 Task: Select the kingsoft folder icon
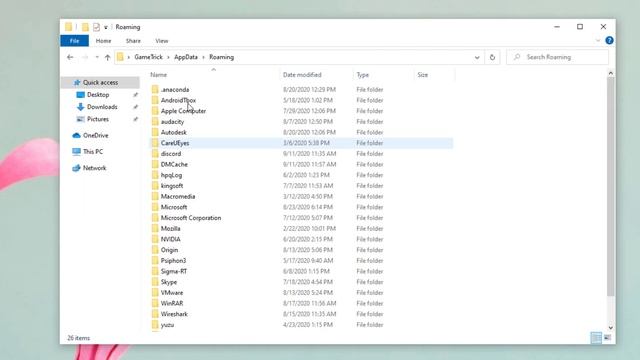click(x=155, y=186)
